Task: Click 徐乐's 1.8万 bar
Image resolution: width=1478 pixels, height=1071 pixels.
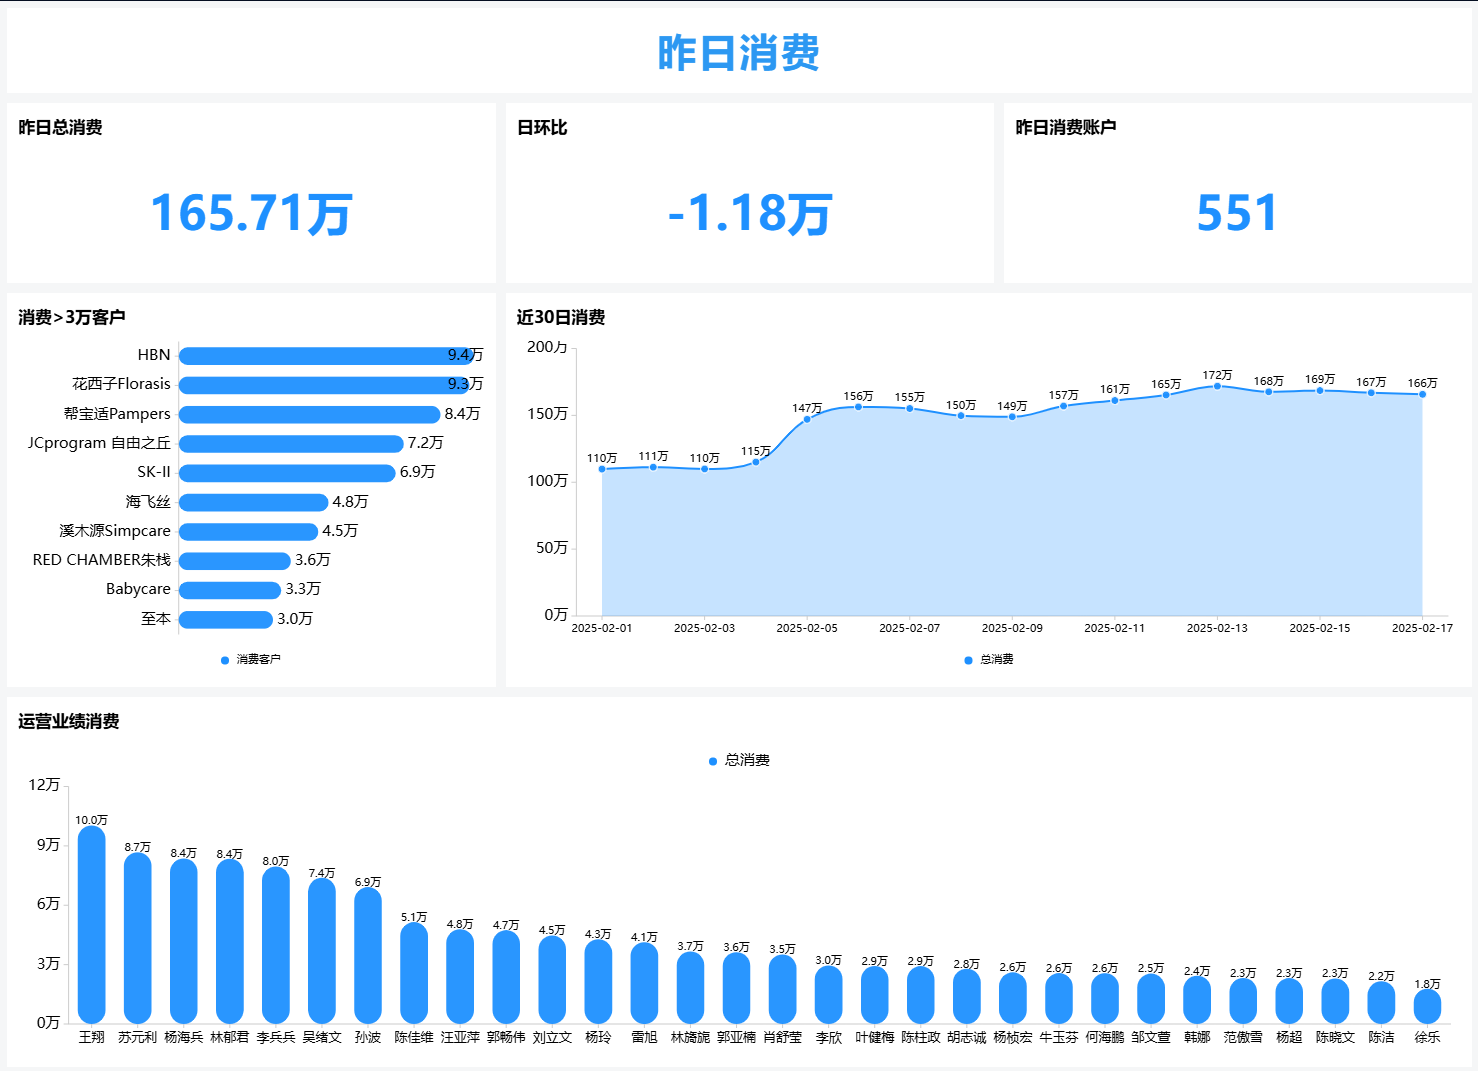Action: [x=1427, y=1007]
